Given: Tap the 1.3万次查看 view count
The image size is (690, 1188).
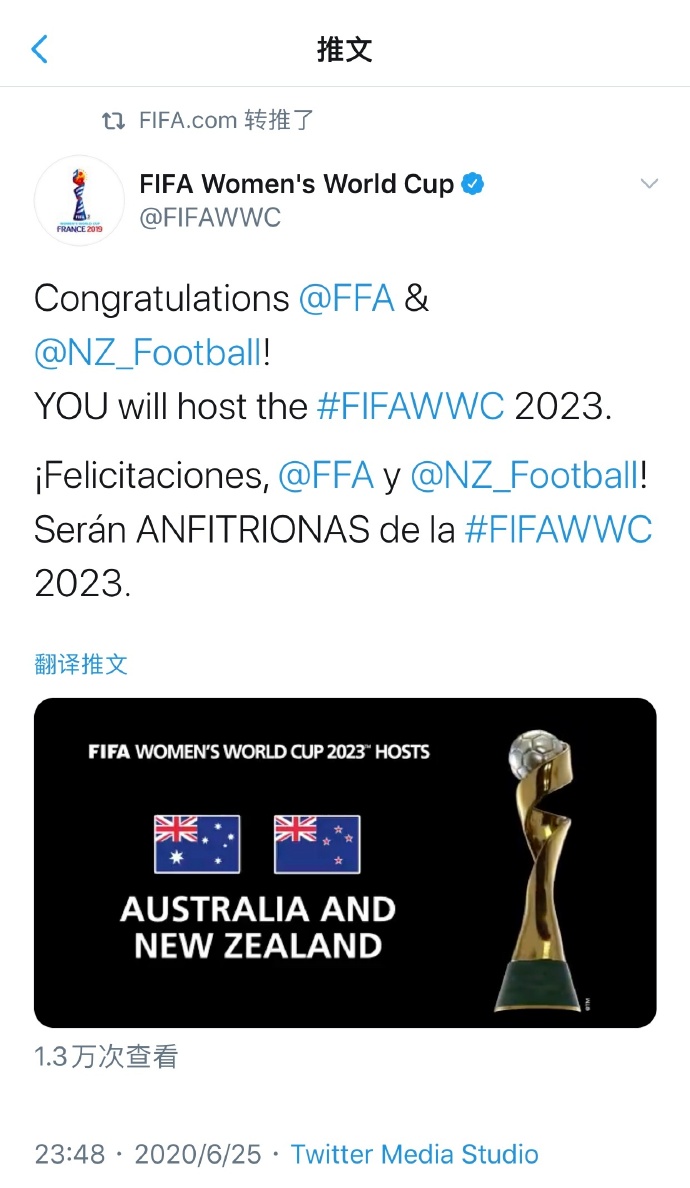Looking at the screenshot, I should [106, 1057].
